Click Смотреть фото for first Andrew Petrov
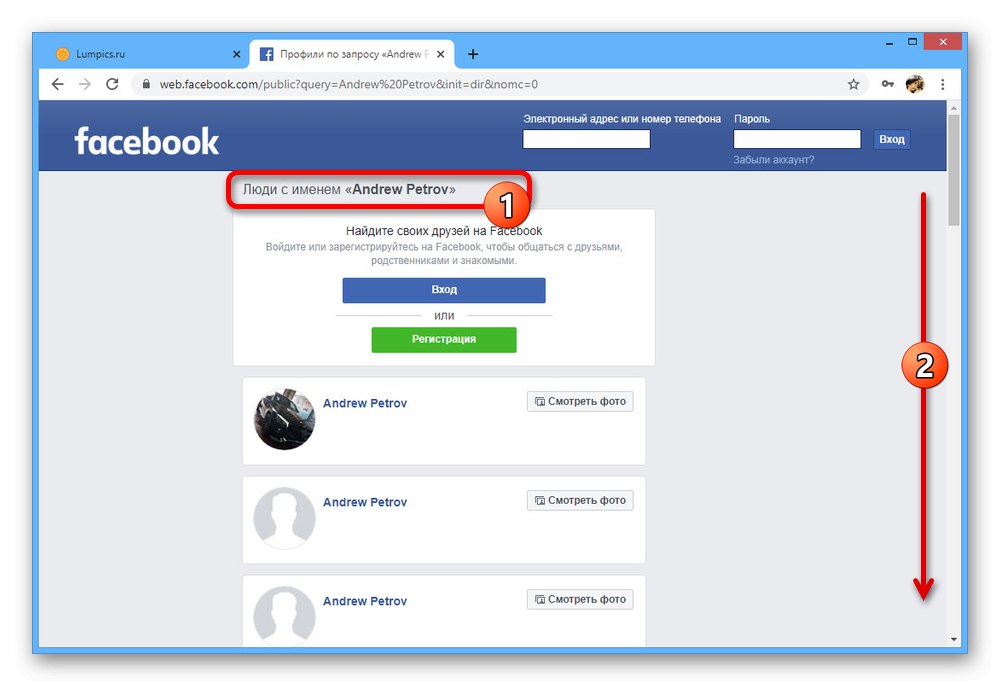This screenshot has width=1000, height=686. [580, 402]
